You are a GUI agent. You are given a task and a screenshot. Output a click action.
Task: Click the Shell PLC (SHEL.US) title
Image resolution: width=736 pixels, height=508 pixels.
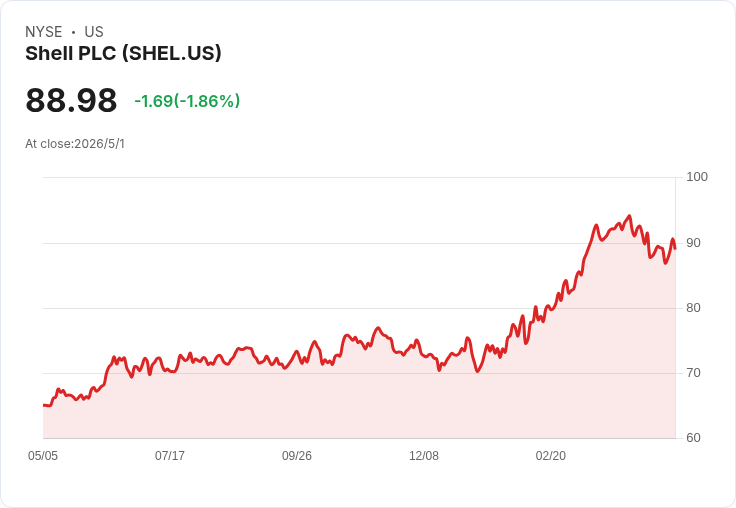(123, 54)
